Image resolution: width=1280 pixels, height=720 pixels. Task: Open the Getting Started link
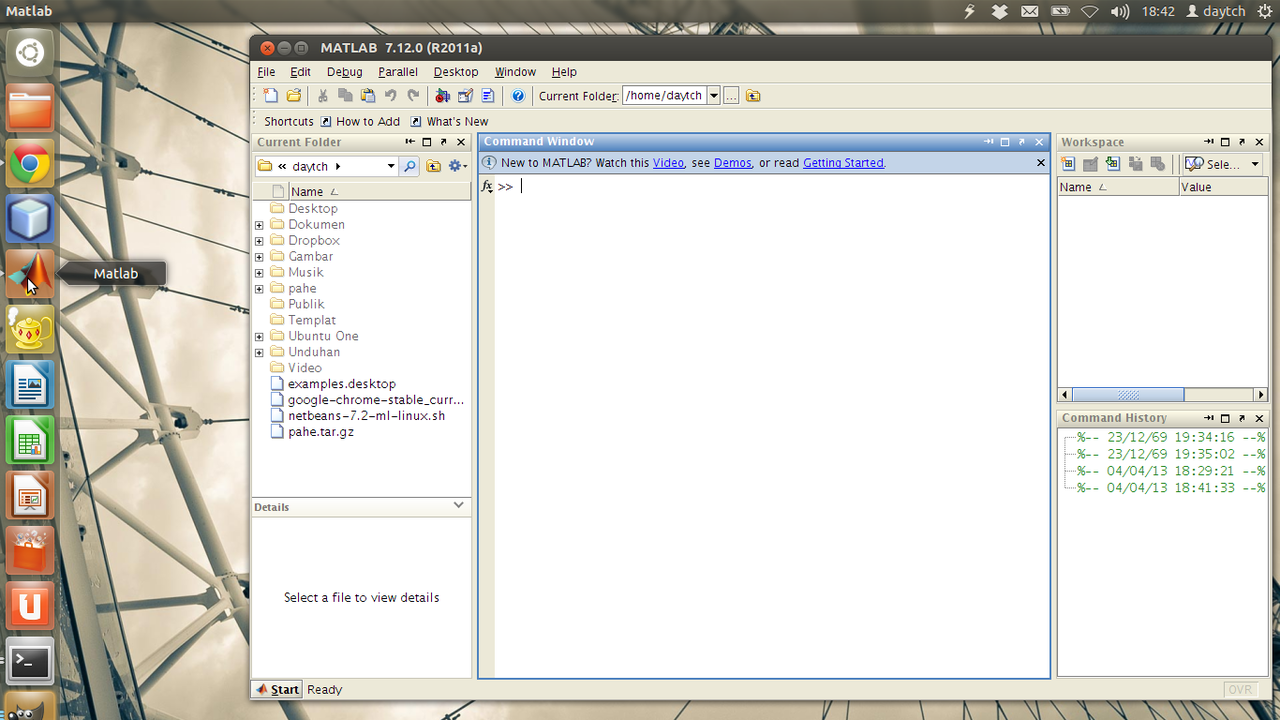(x=843, y=163)
